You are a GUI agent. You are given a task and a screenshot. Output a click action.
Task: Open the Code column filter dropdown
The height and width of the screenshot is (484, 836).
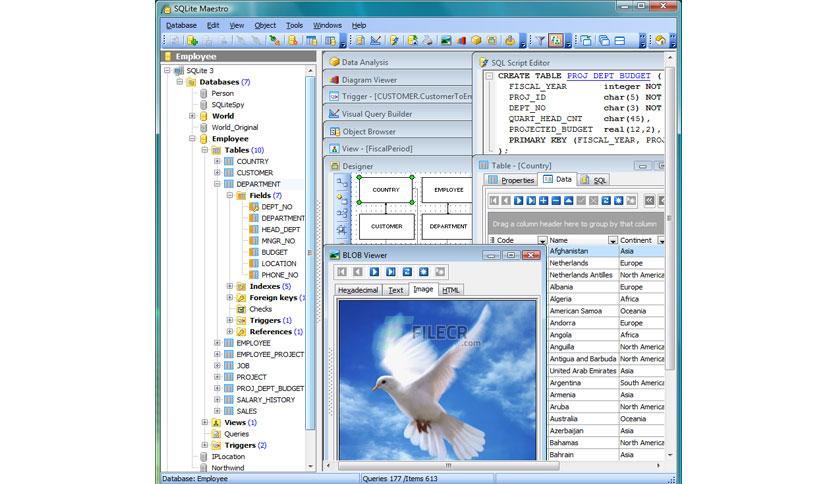point(542,240)
